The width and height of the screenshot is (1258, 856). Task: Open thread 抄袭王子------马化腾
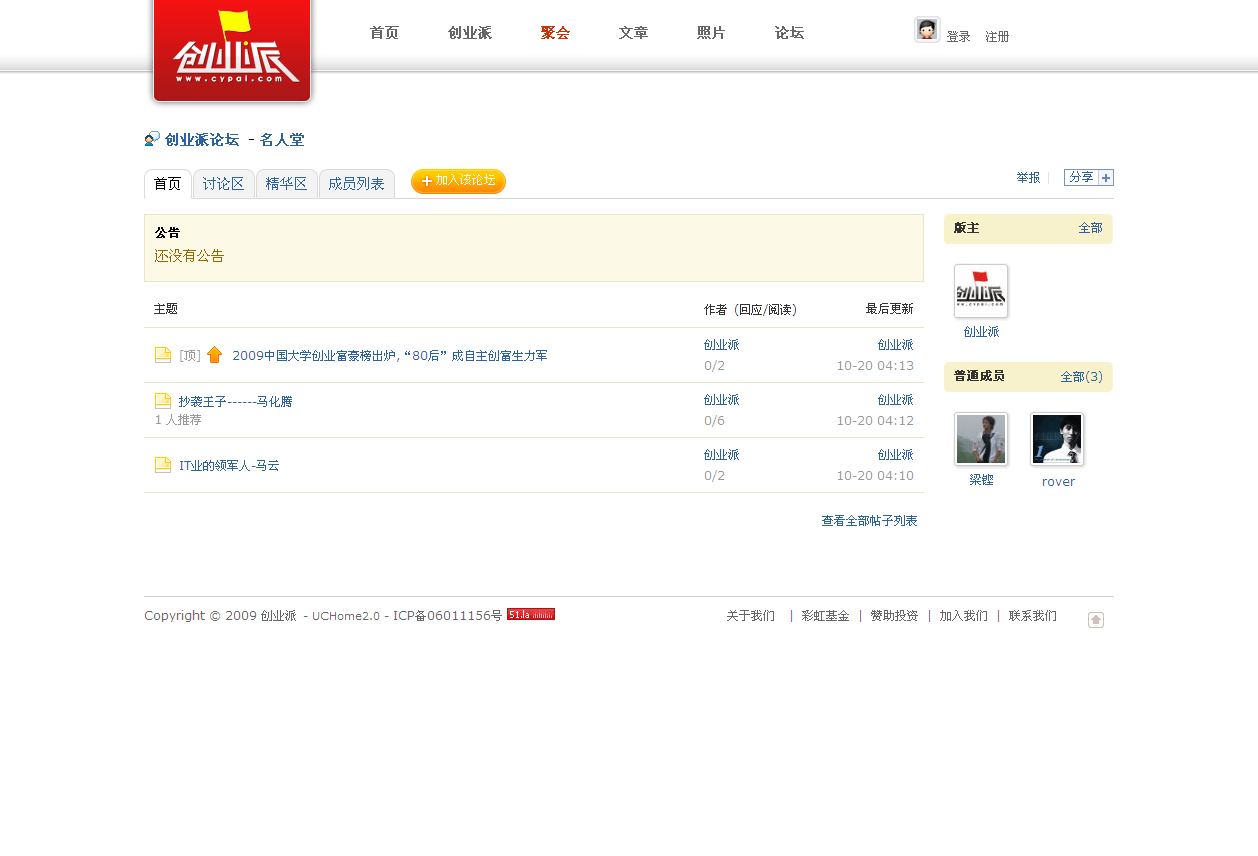[235, 402]
